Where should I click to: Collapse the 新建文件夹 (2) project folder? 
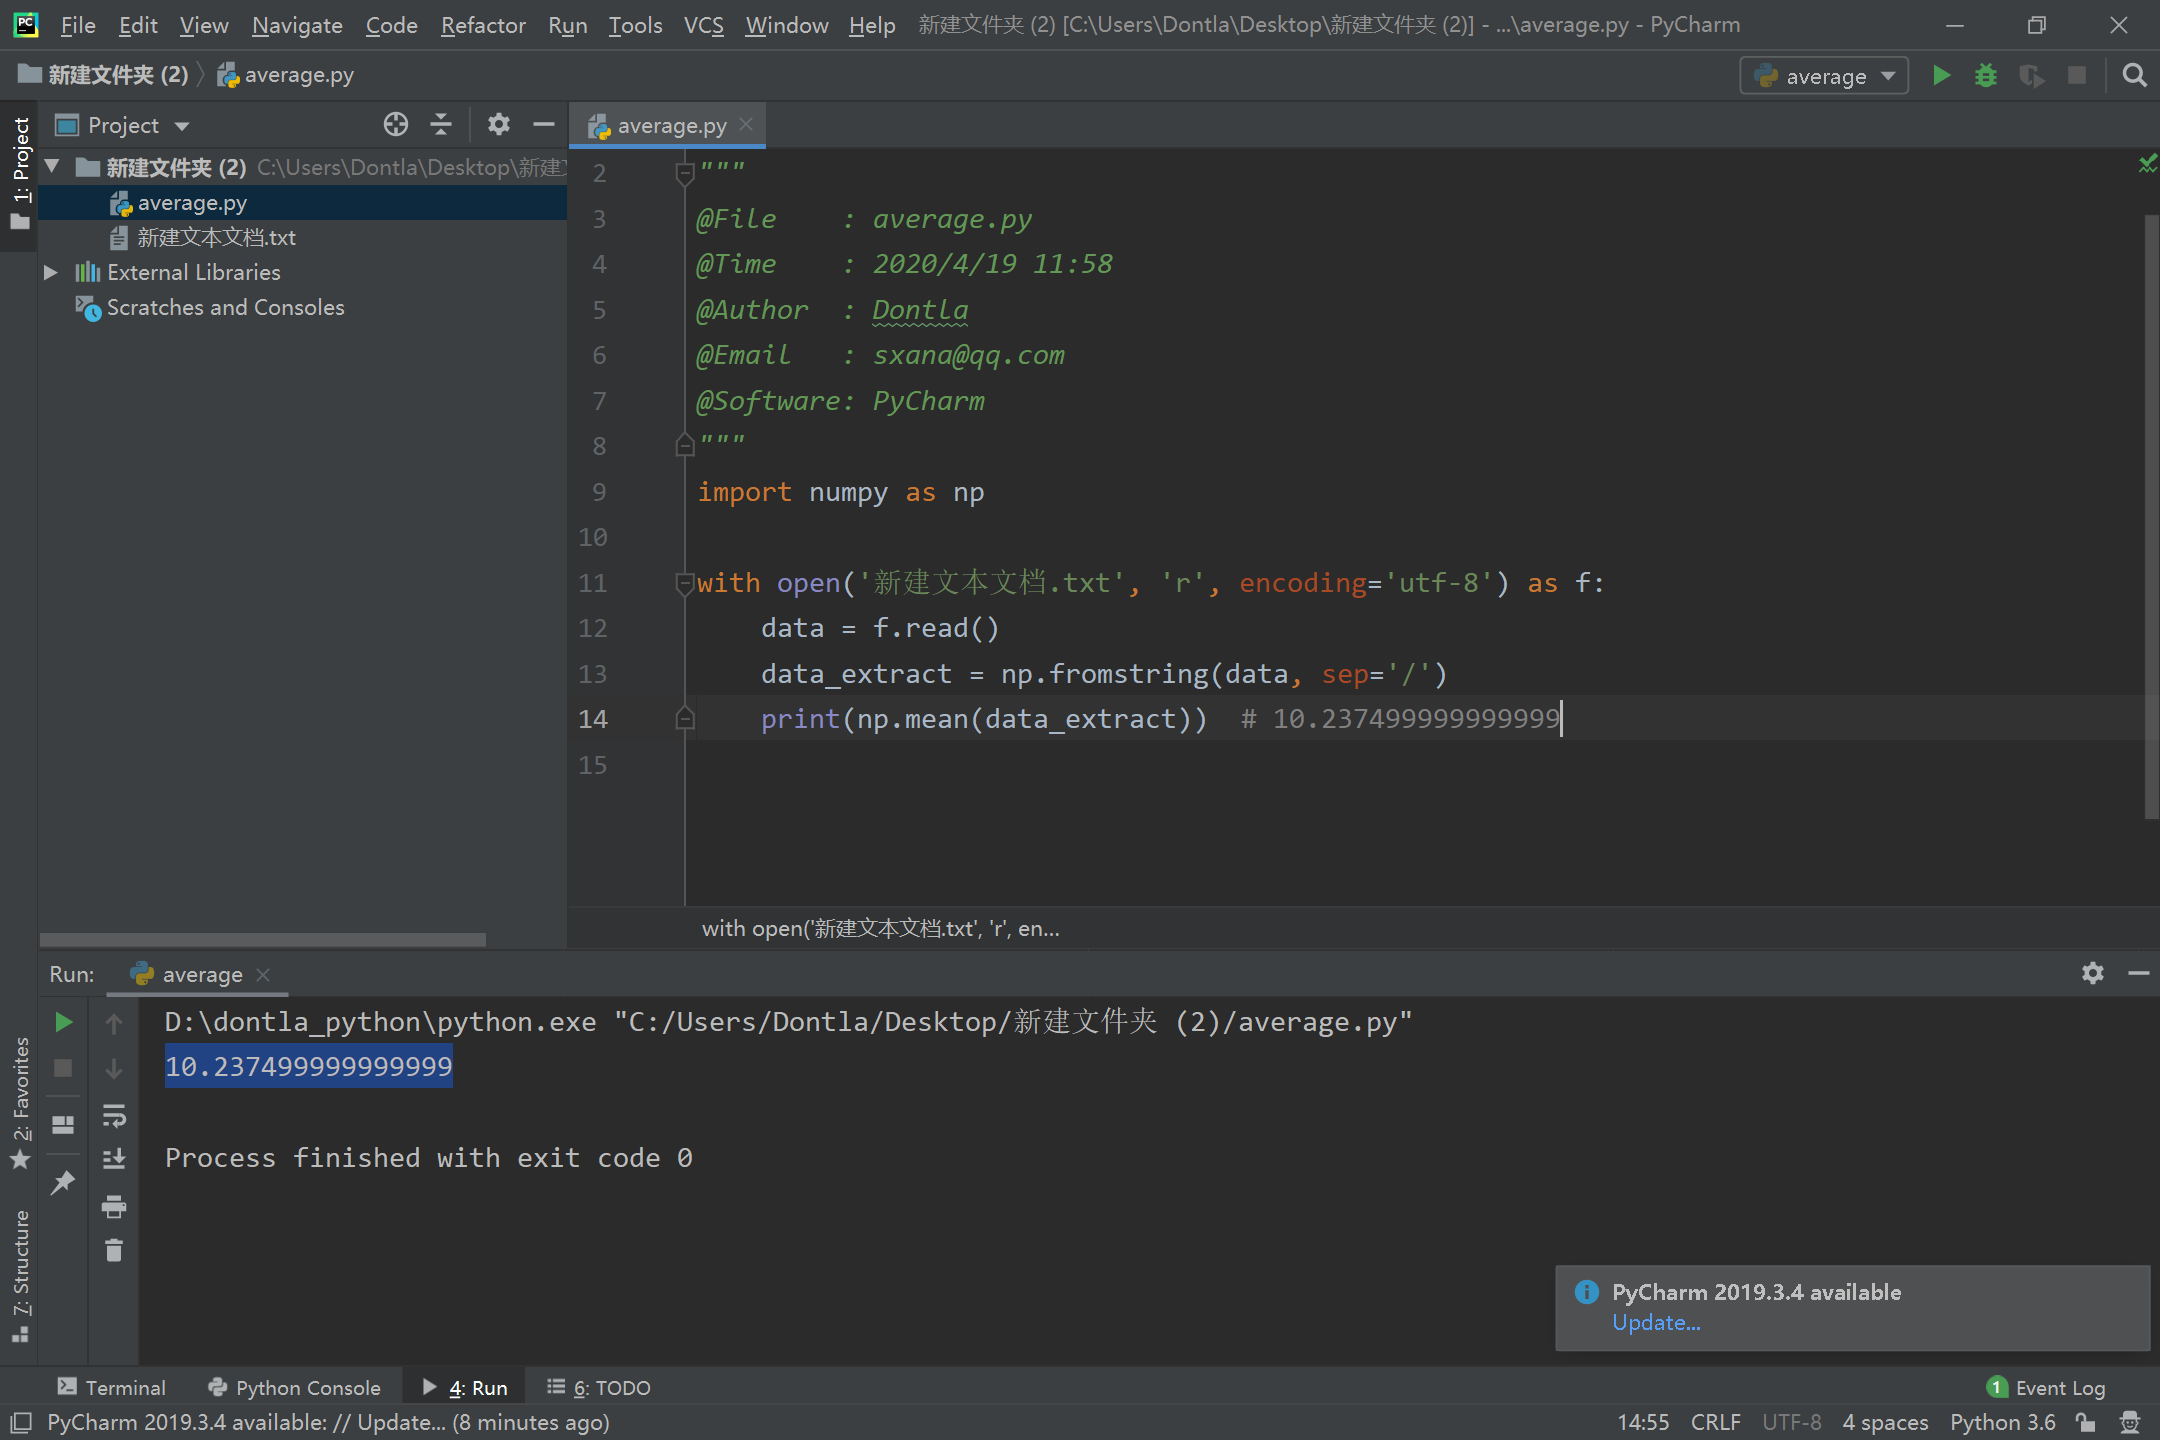[52, 167]
